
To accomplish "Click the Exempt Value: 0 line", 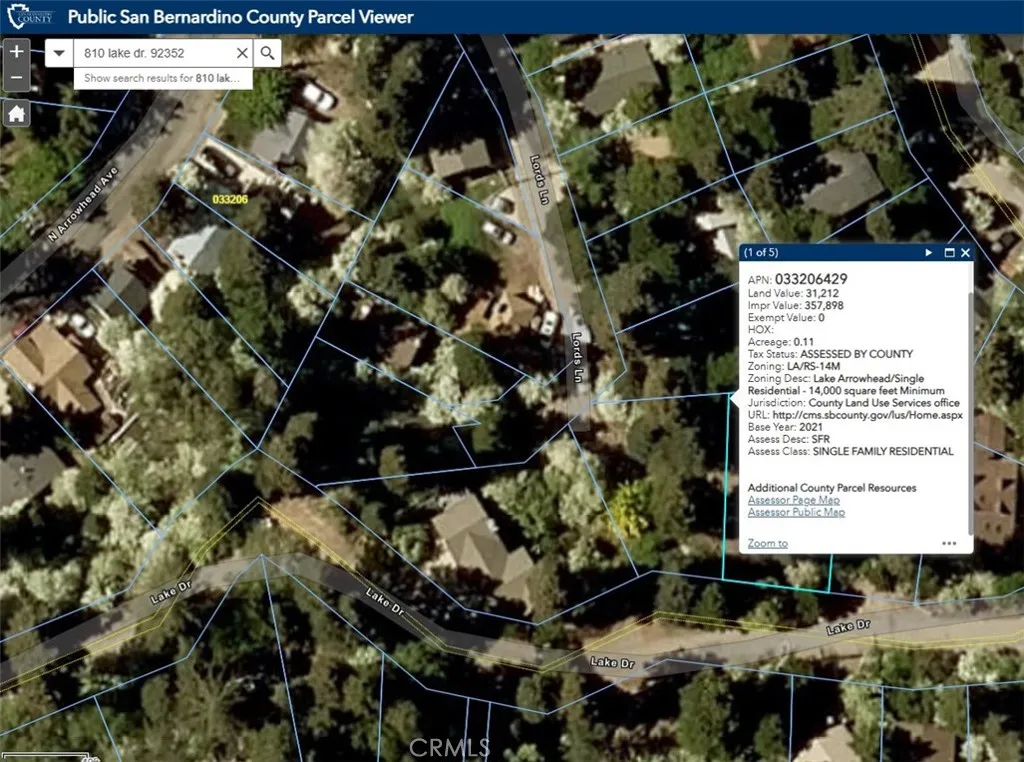I will (x=786, y=318).
